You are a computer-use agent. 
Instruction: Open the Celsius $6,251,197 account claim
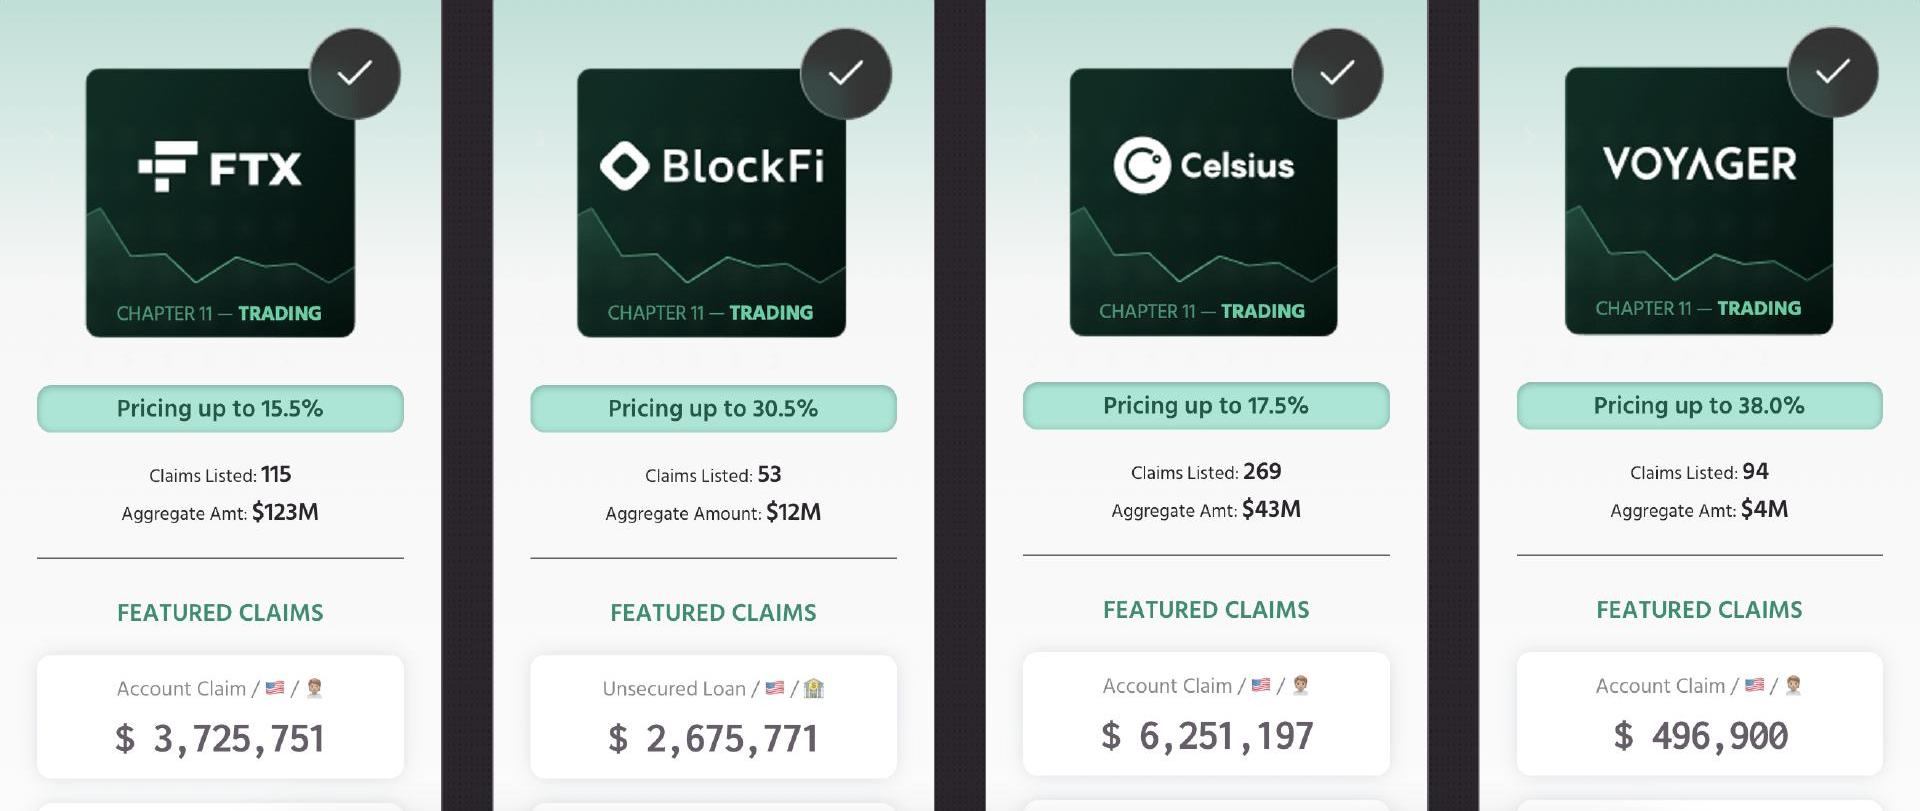pyautogui.click(x=1206, y=713)
